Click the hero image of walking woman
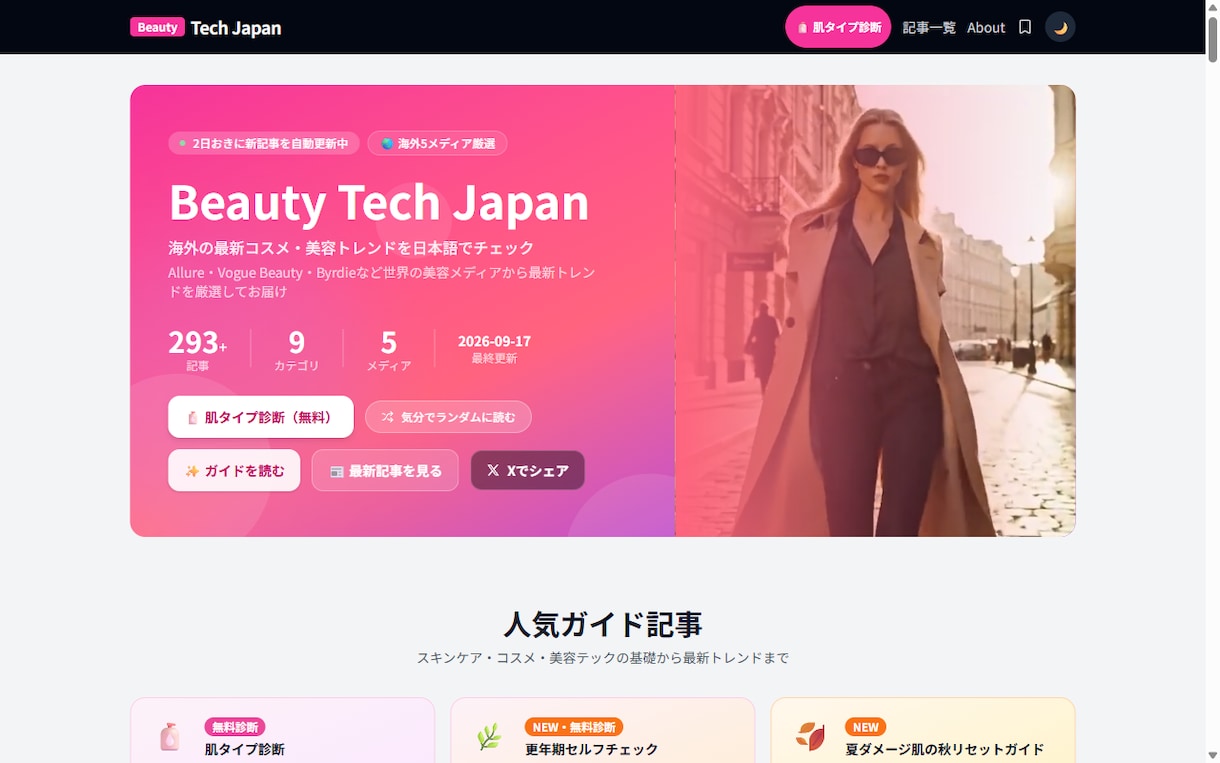 pos(875,311)
